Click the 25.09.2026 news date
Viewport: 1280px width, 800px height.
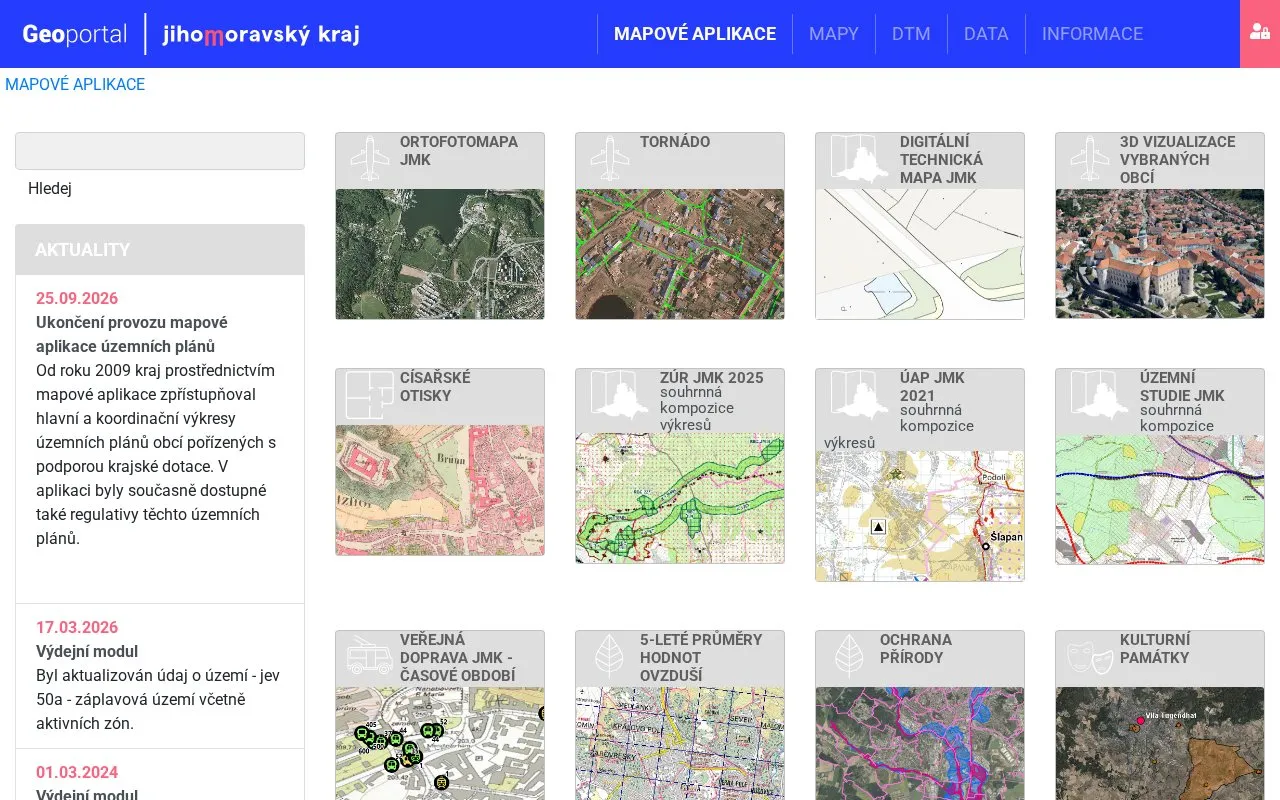[x=77, y=298]
